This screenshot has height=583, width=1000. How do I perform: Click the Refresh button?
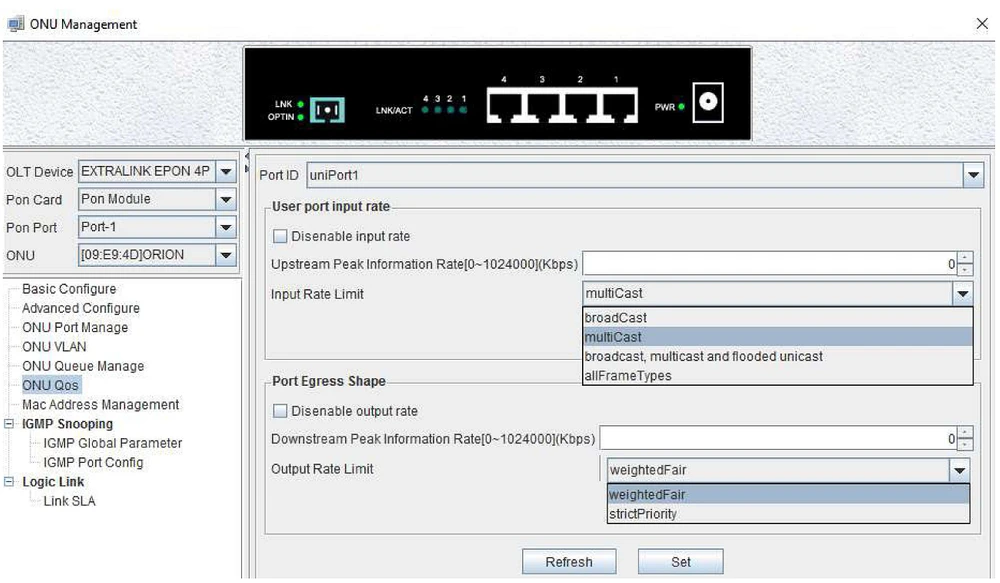click(x=569, y=562)
